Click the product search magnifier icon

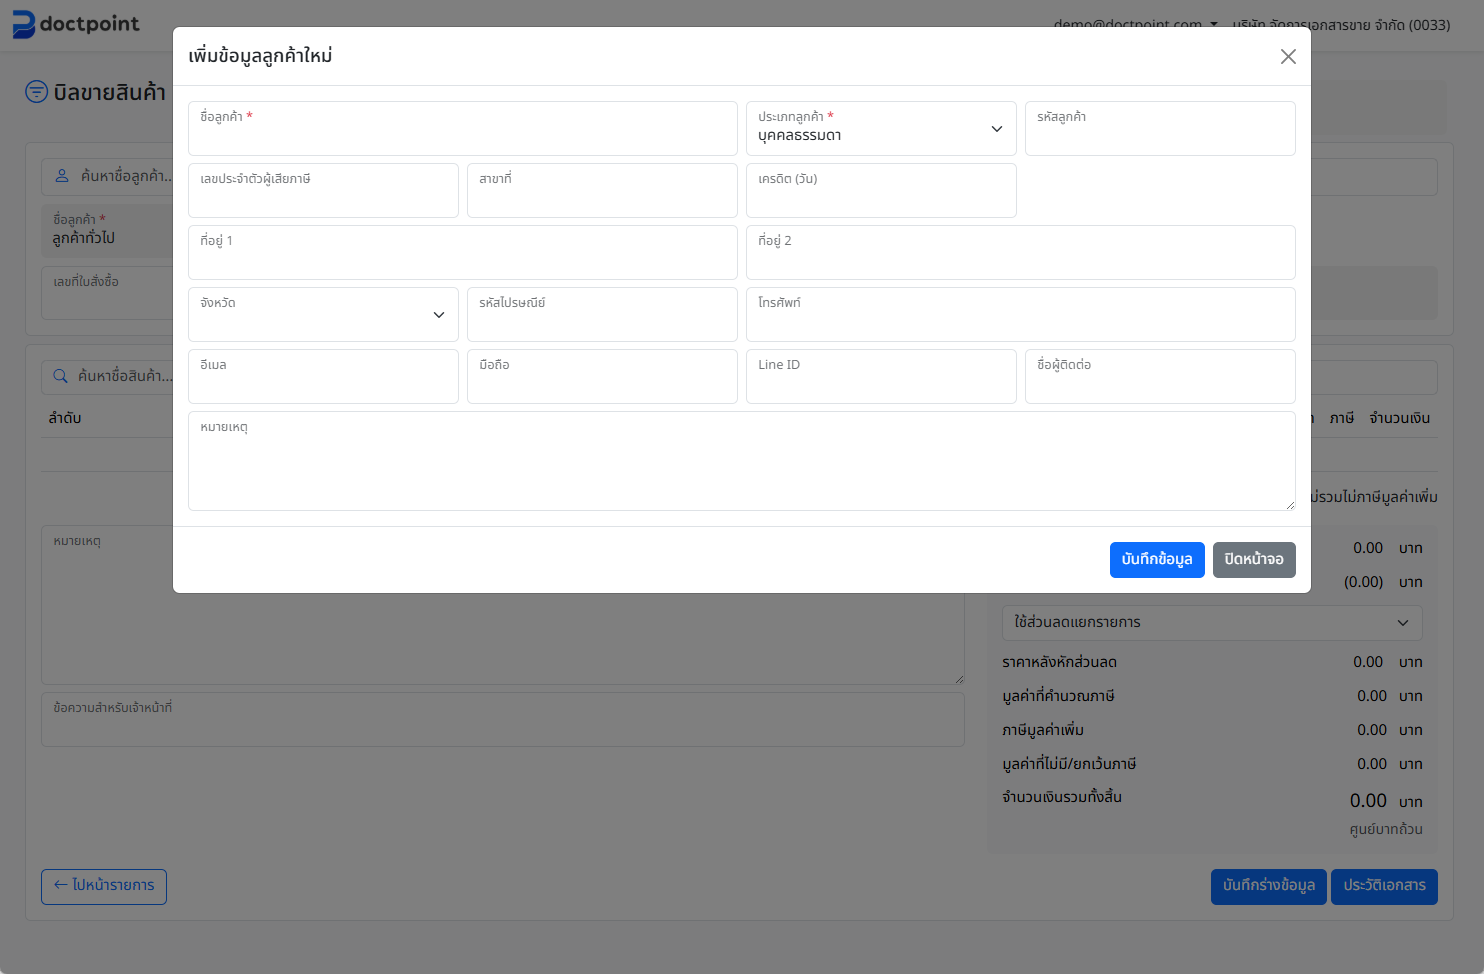click(61, 376)
